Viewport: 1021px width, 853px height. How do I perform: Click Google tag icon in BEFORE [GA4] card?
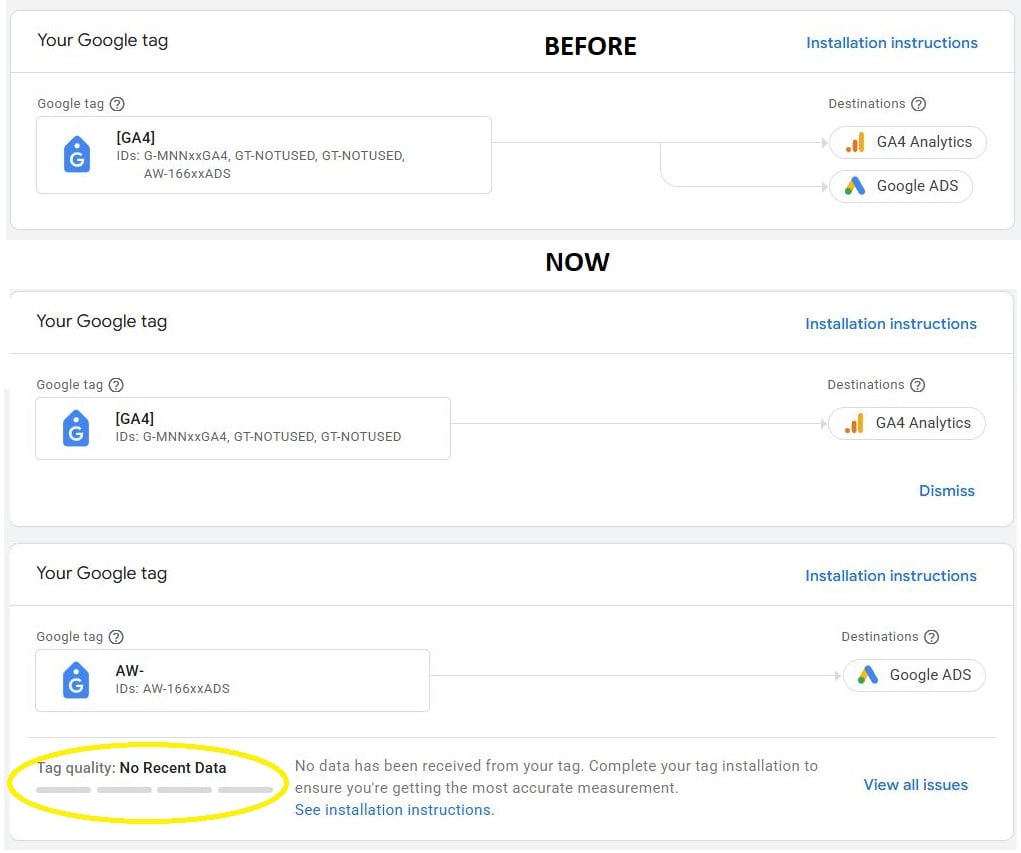77,155
